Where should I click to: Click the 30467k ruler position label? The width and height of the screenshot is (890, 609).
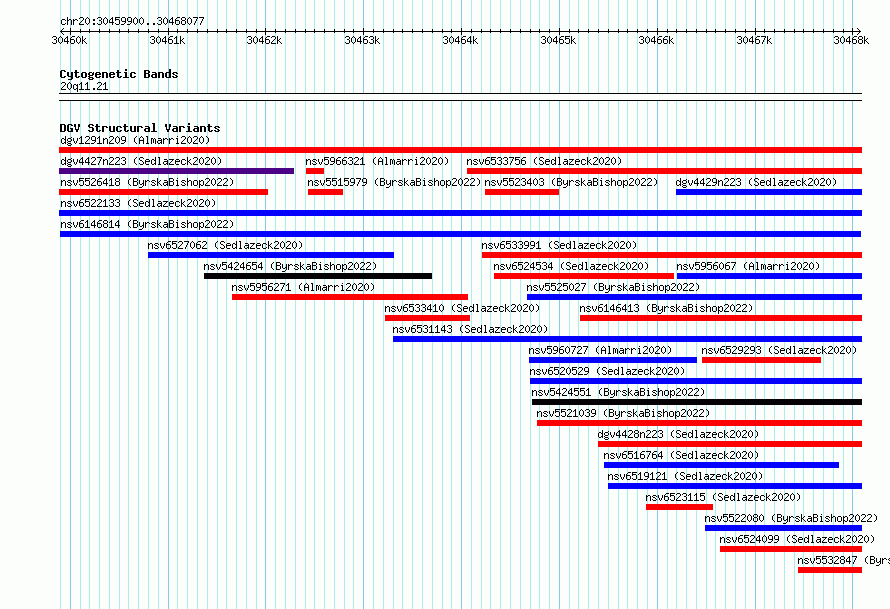point(754,40)
